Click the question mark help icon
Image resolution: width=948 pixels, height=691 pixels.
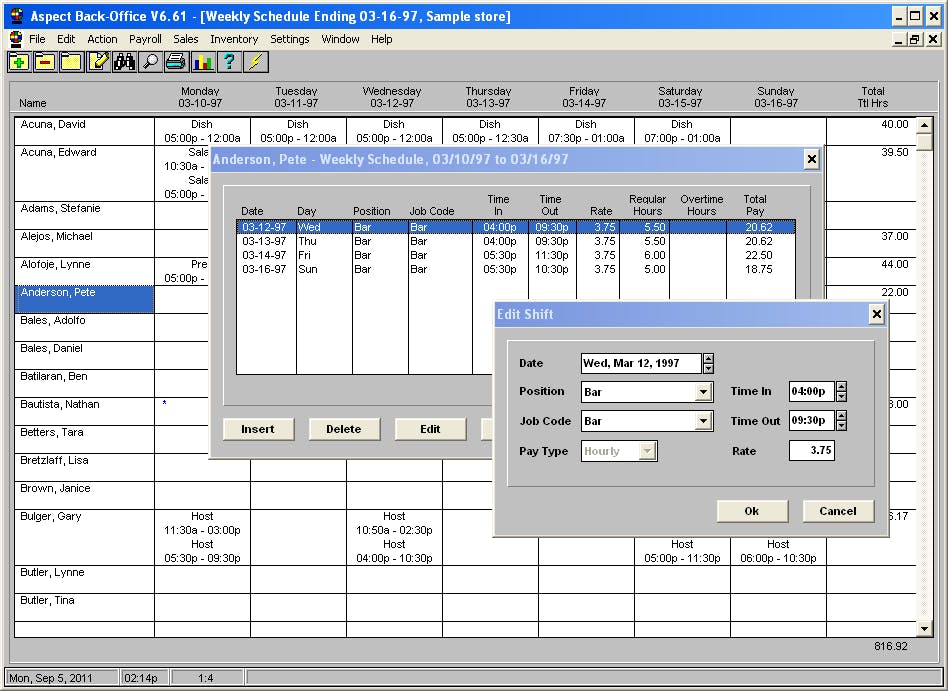(x=229, y=62)
